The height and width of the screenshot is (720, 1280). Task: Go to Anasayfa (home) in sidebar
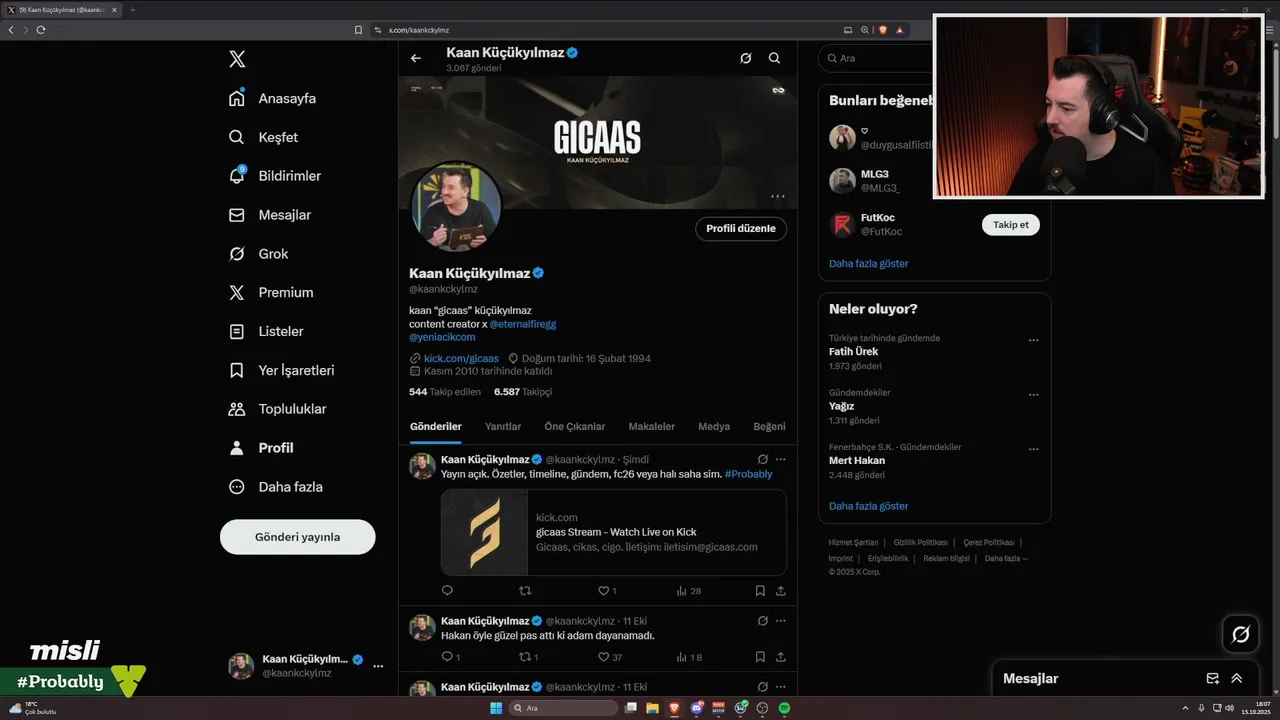tap(272, 98)
